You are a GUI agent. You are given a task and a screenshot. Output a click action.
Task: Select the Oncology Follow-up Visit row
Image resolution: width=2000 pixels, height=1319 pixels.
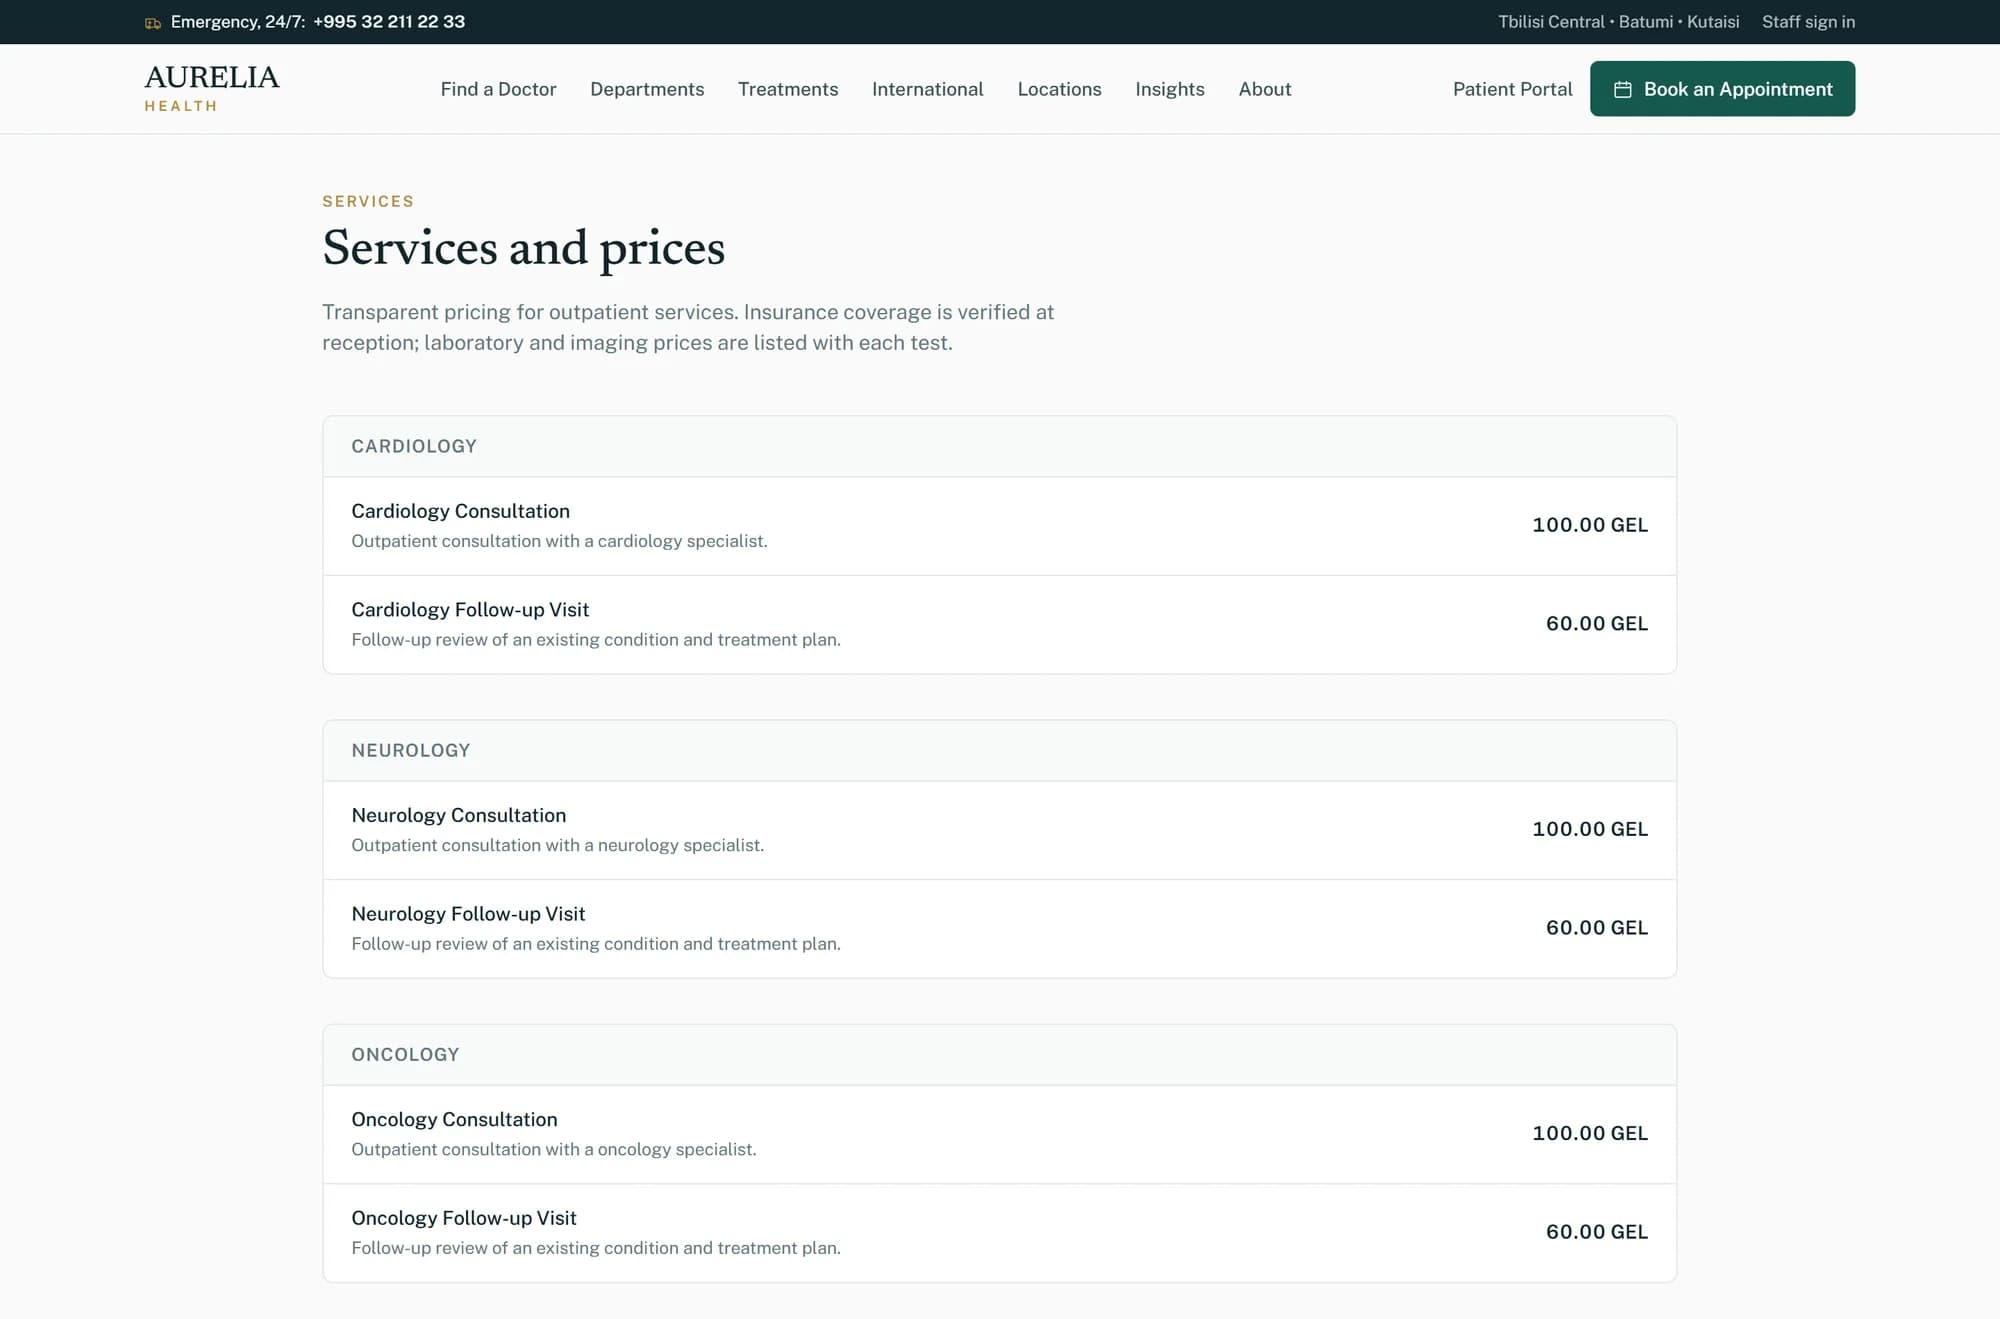click(999, 1232)
